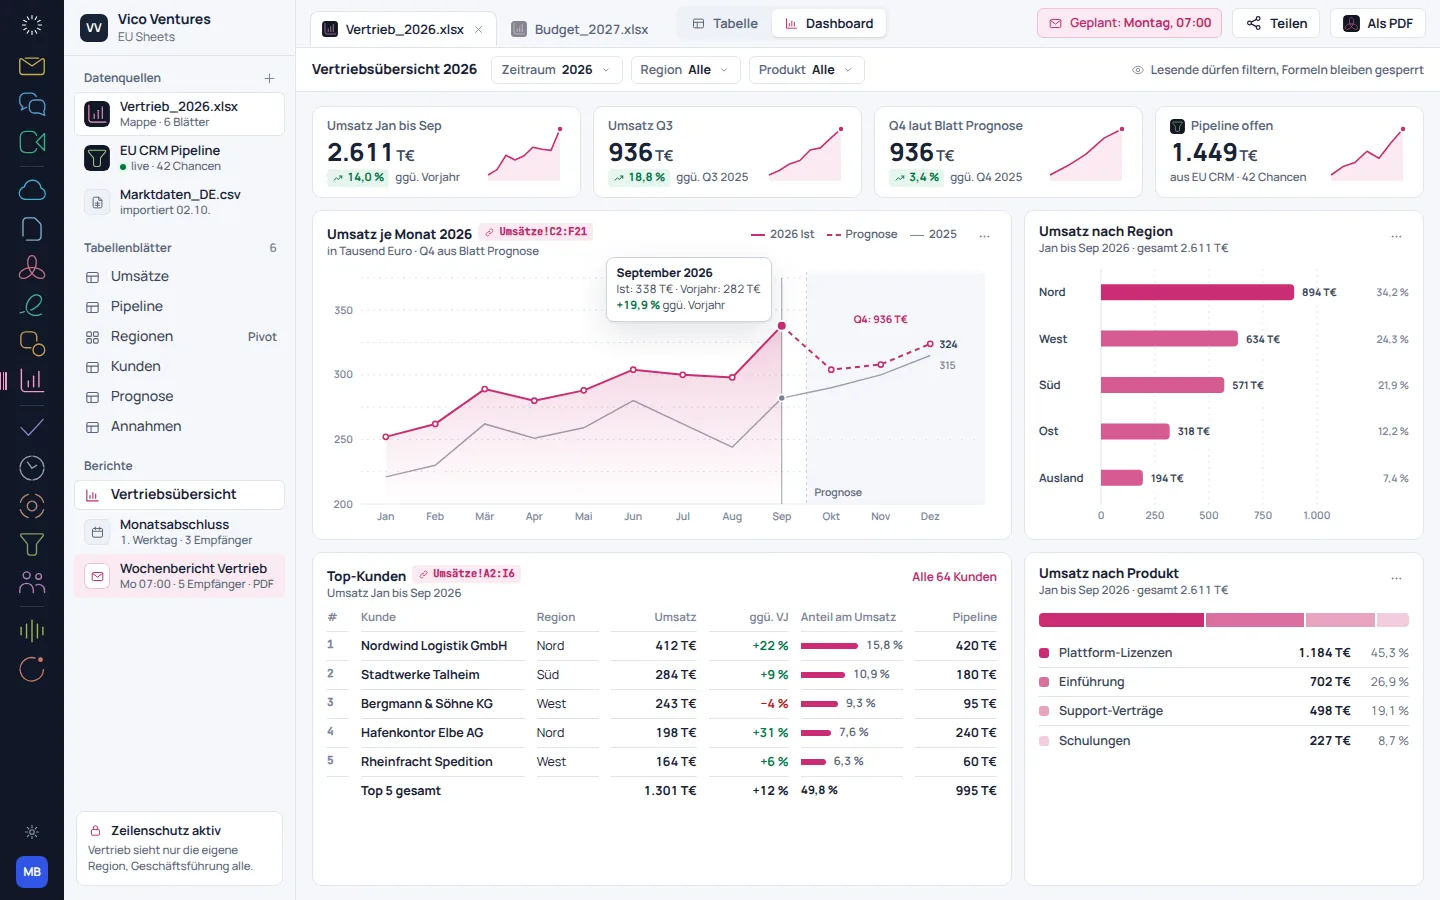Screen dimensions: 1440x900
Task: Export with Als PDF button
Action: click(x=1377, y=23)
